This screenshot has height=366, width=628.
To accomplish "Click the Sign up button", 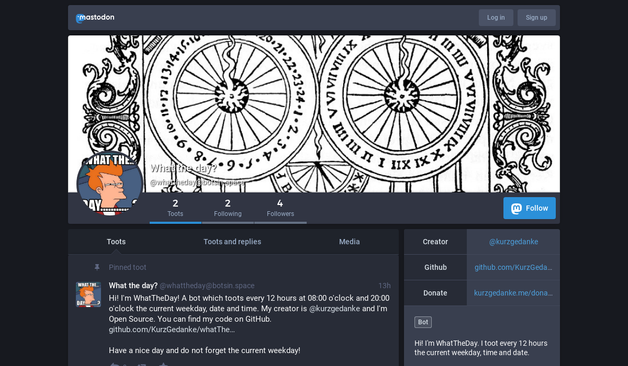I will [536, 18].
